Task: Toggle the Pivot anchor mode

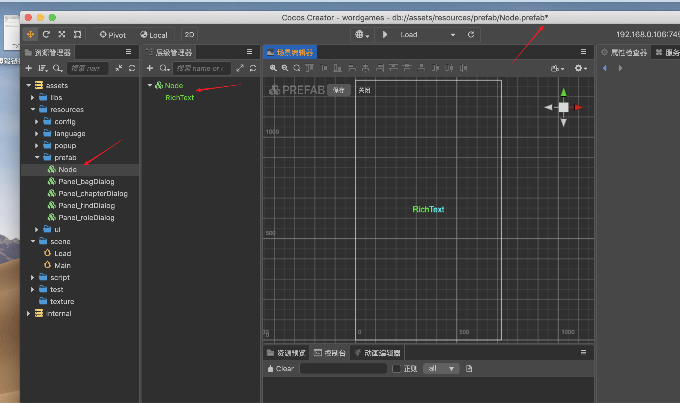Action: (x=113, y=34)
